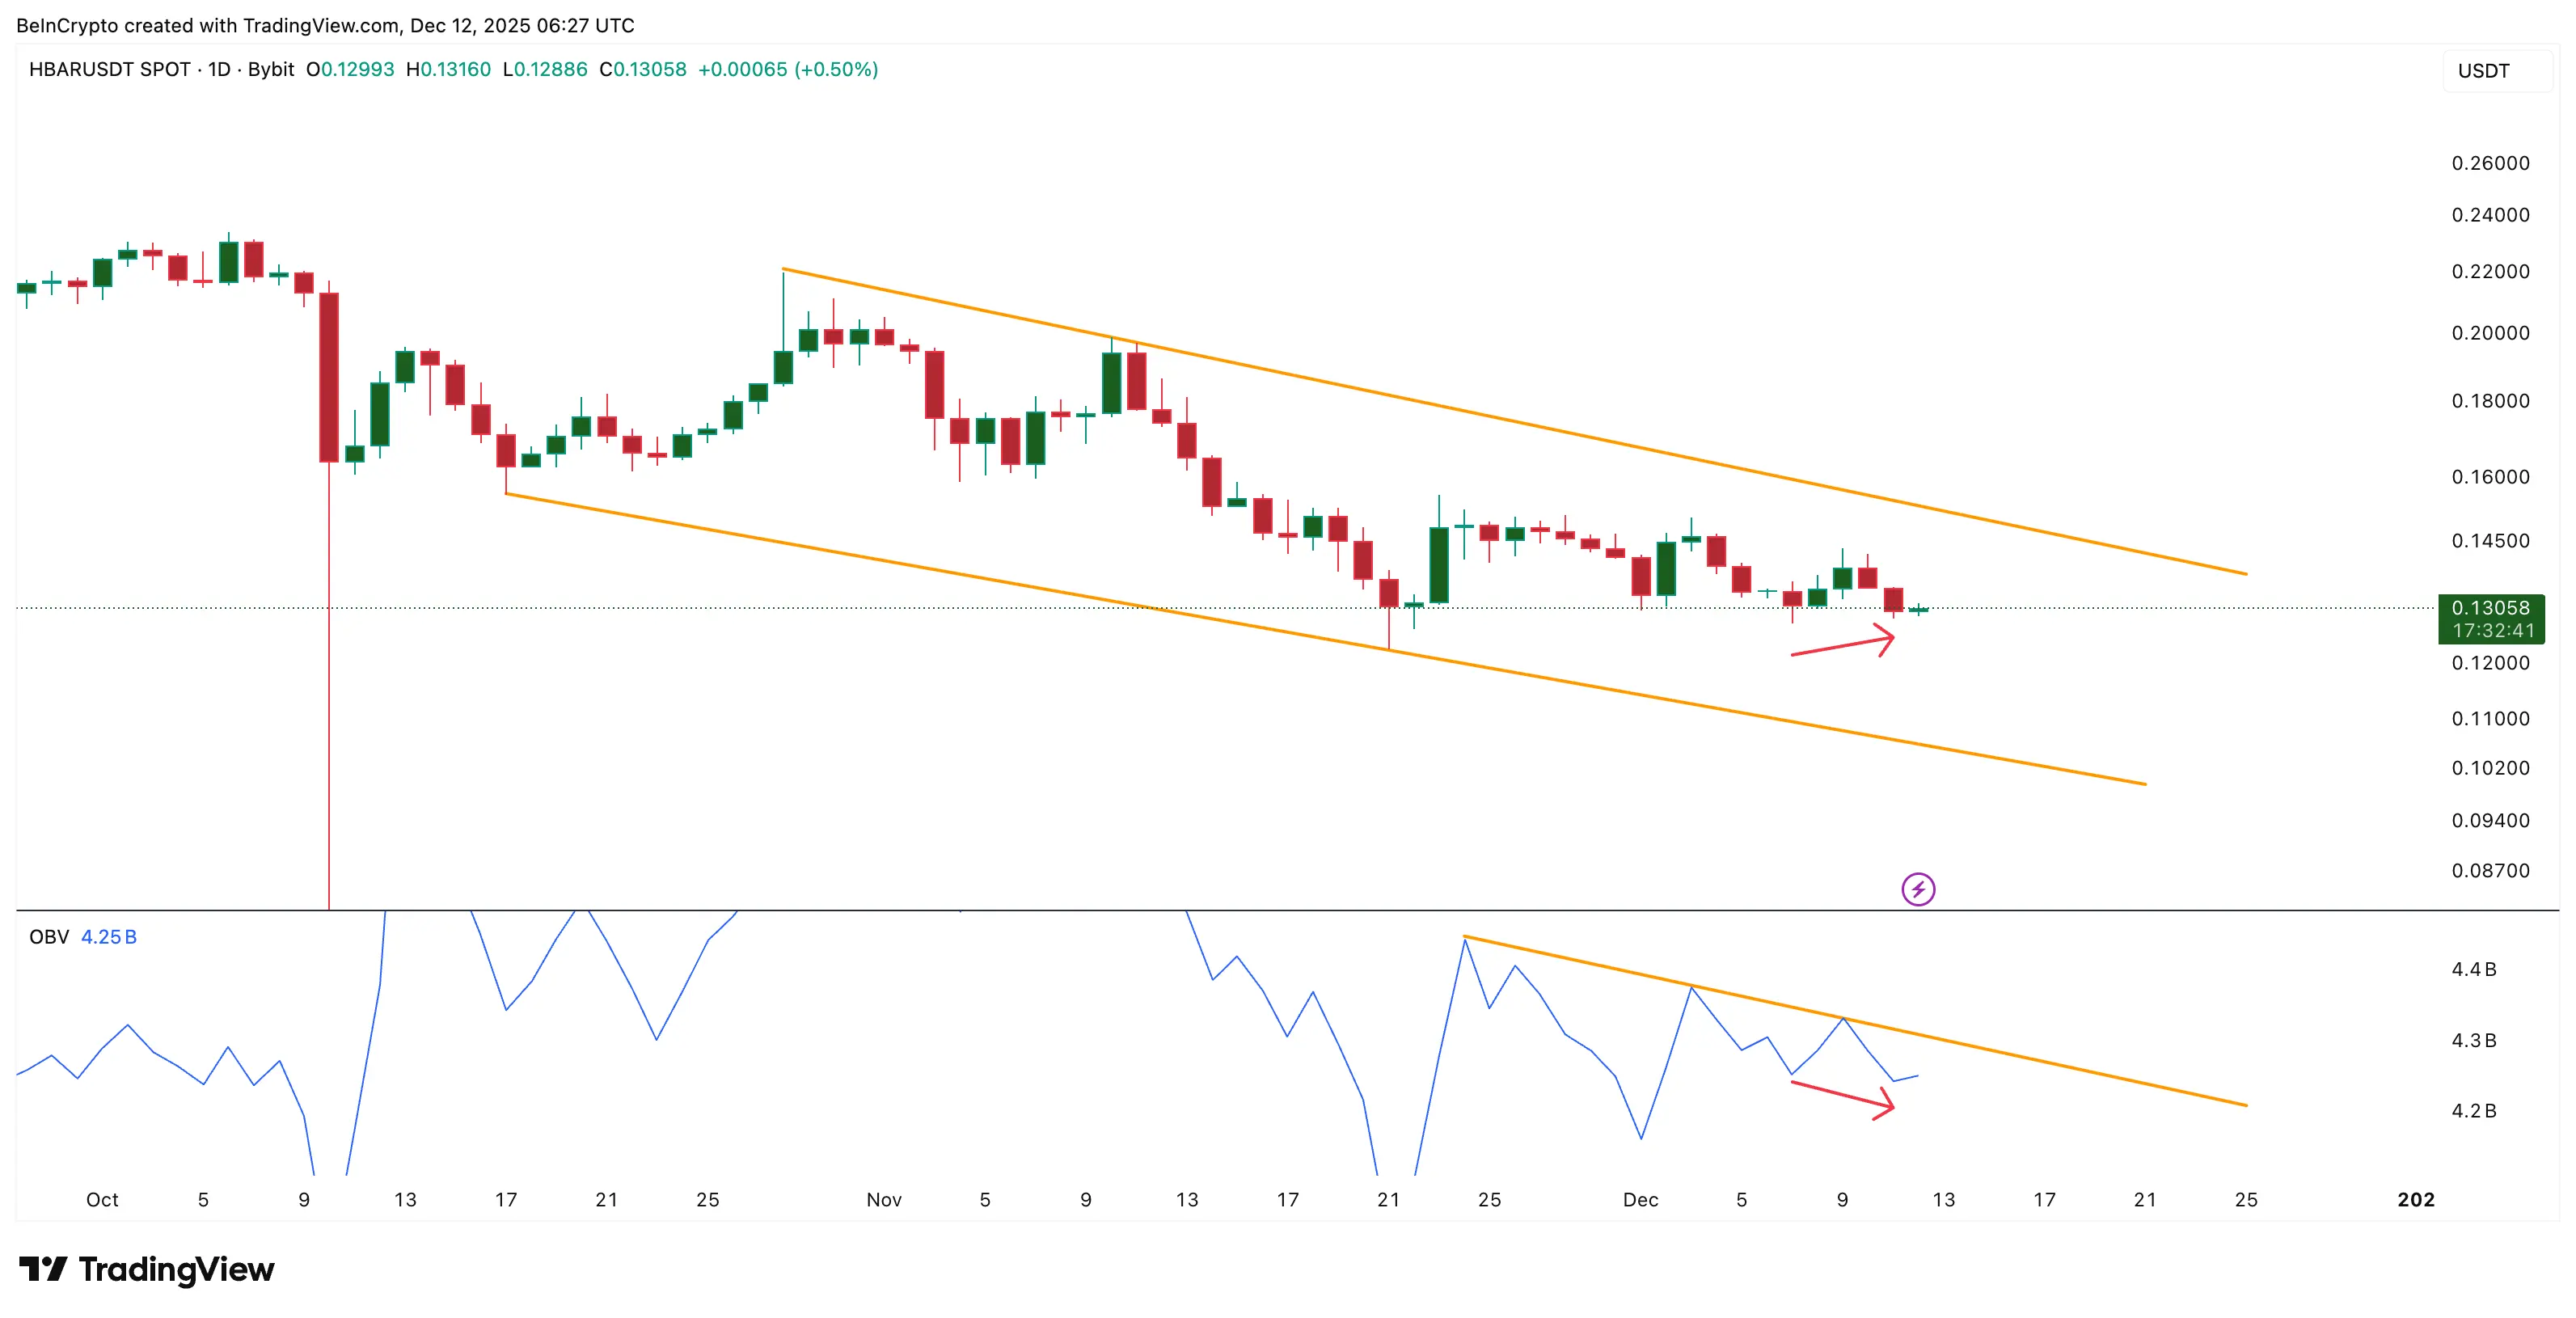Open the 1D interval selector in the legend
The image size is (2576, 1318).
221,70
